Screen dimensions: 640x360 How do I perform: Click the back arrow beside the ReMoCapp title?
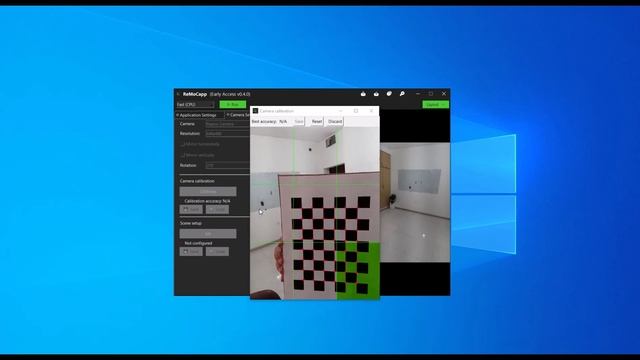(178, 94)
